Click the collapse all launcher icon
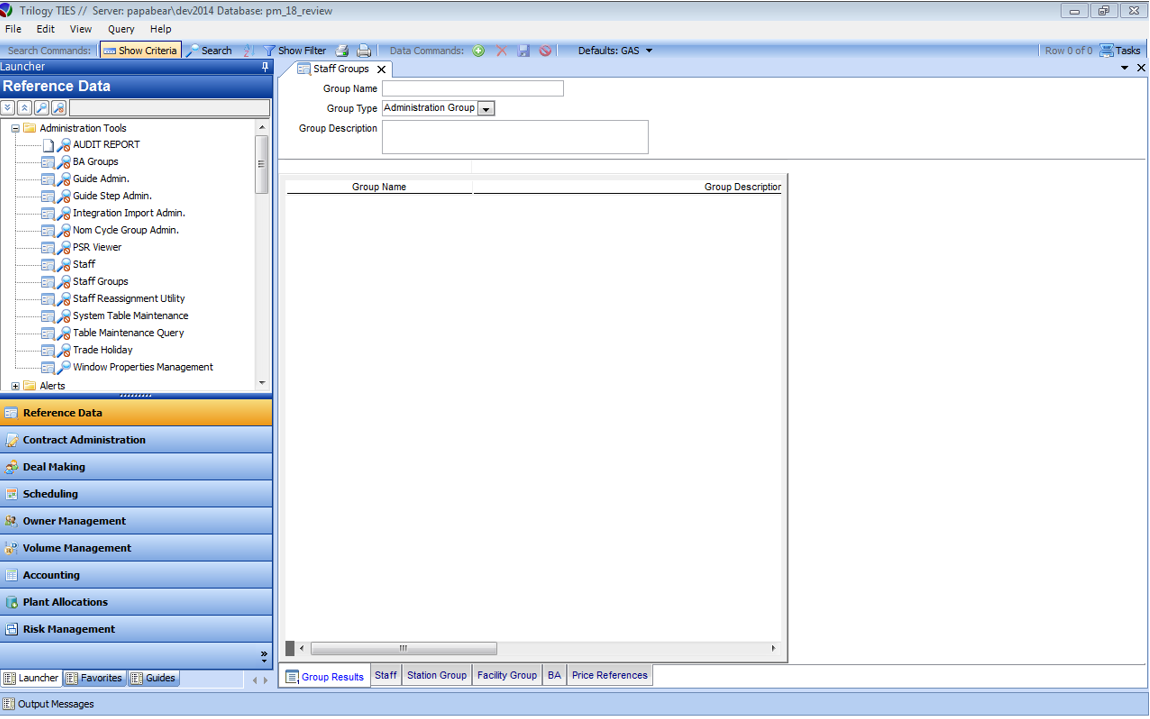 pyautogui.click(x=24, y=108)
